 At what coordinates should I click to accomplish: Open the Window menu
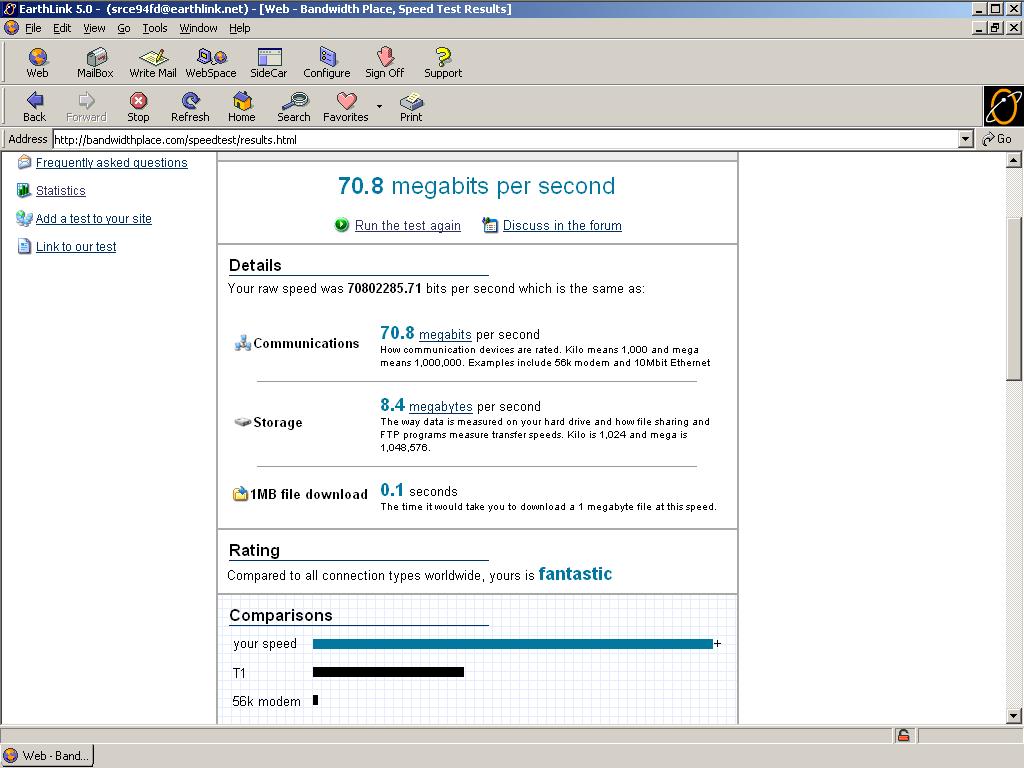click(198, 28)
